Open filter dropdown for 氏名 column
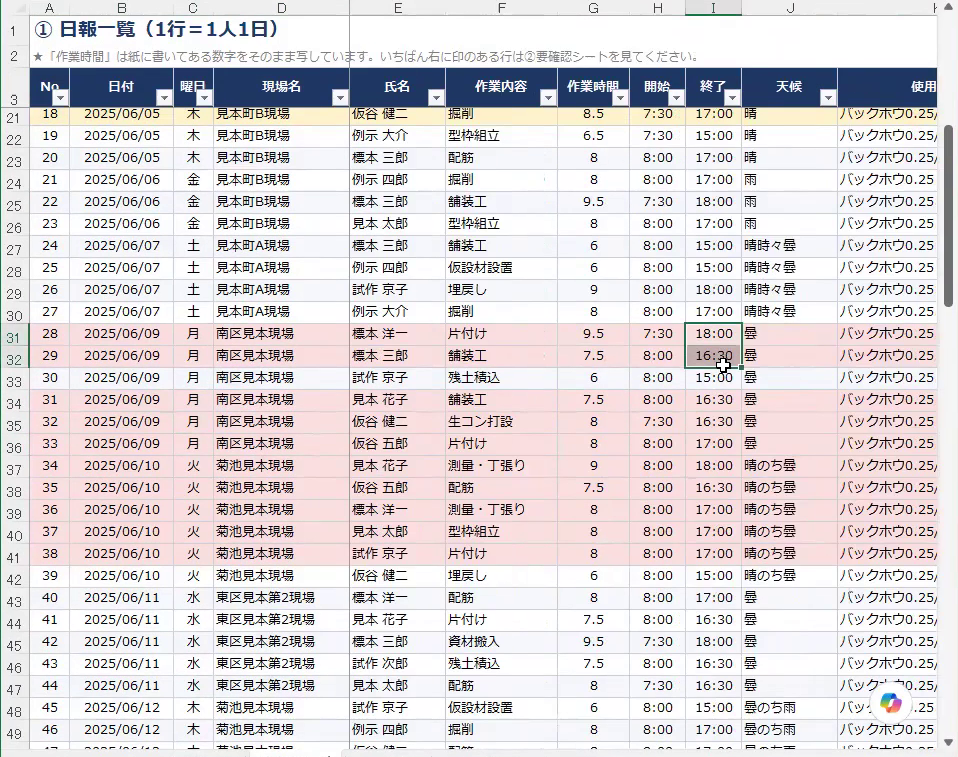Screen dimensions: 958x757 [436, 98]
